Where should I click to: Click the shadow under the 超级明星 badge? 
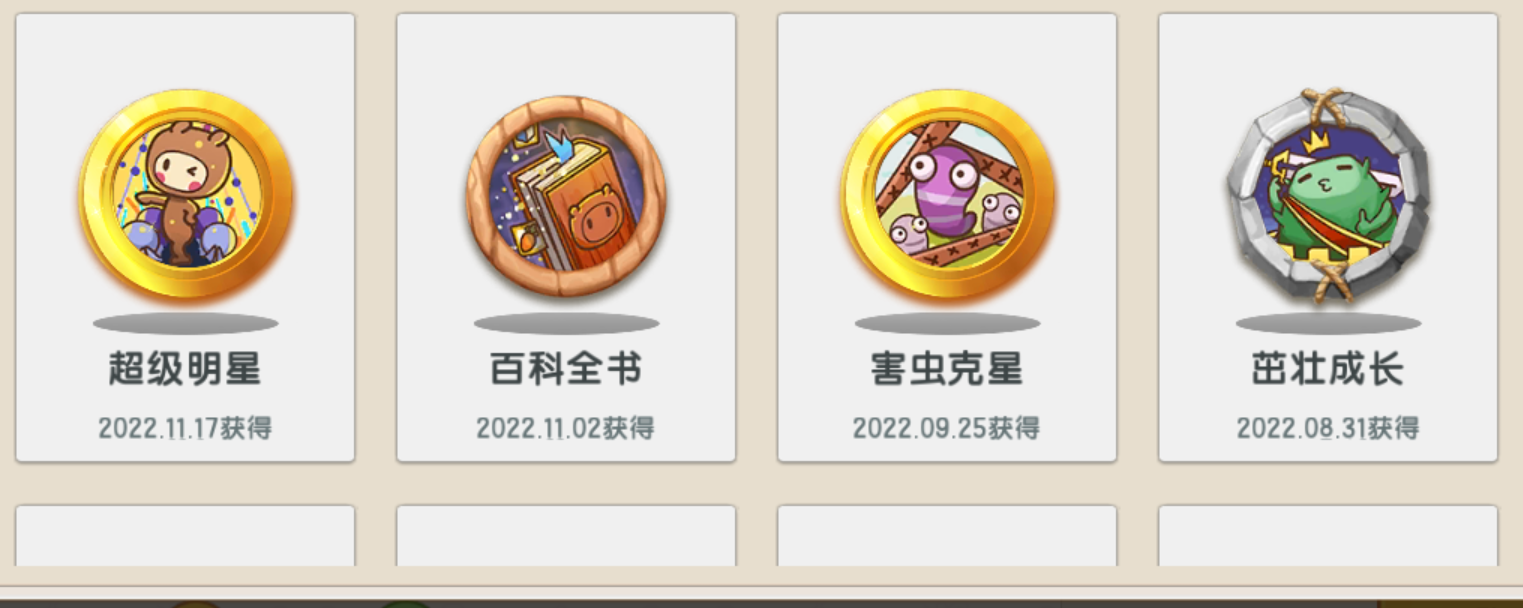[x=185, y=323]
